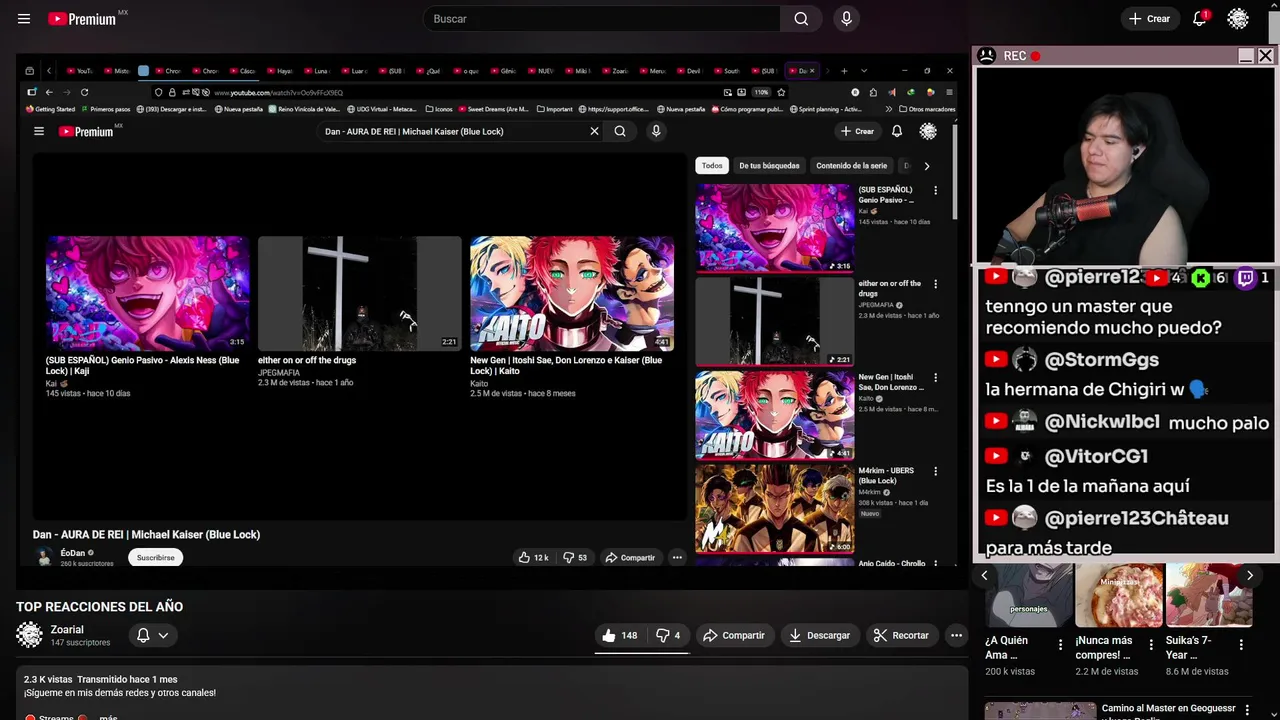Open inner video's more actions ellipsis
Viewport: 1280px width, 720px height.
click(677, 557)
